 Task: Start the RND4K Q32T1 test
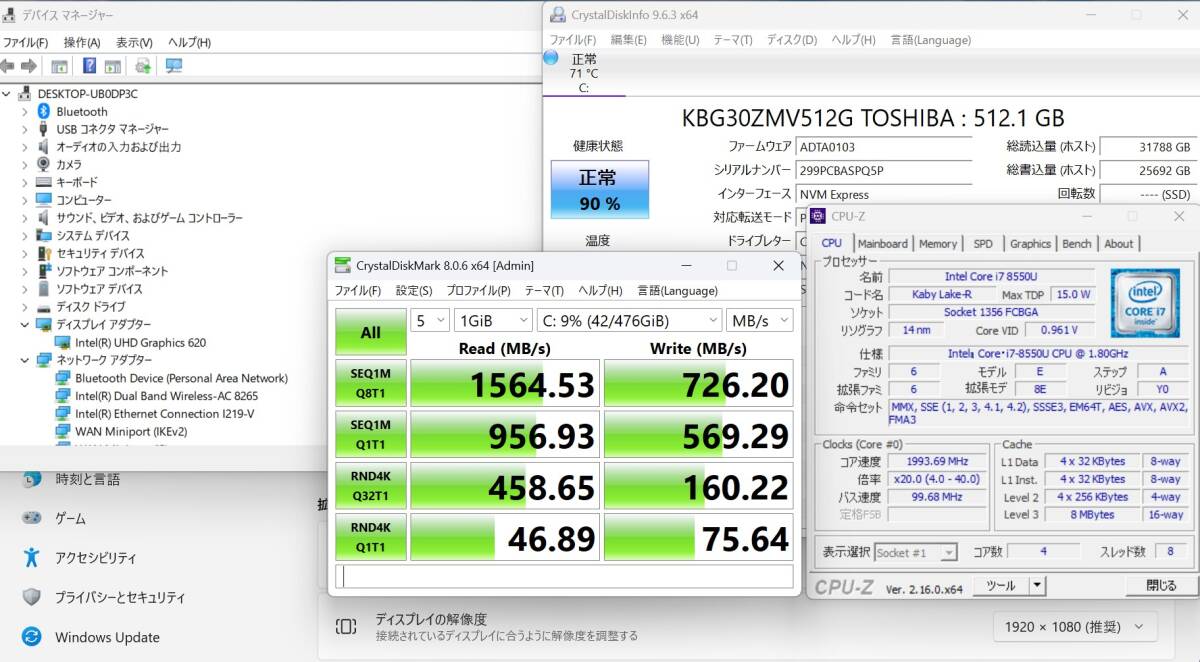coord(370,485)
